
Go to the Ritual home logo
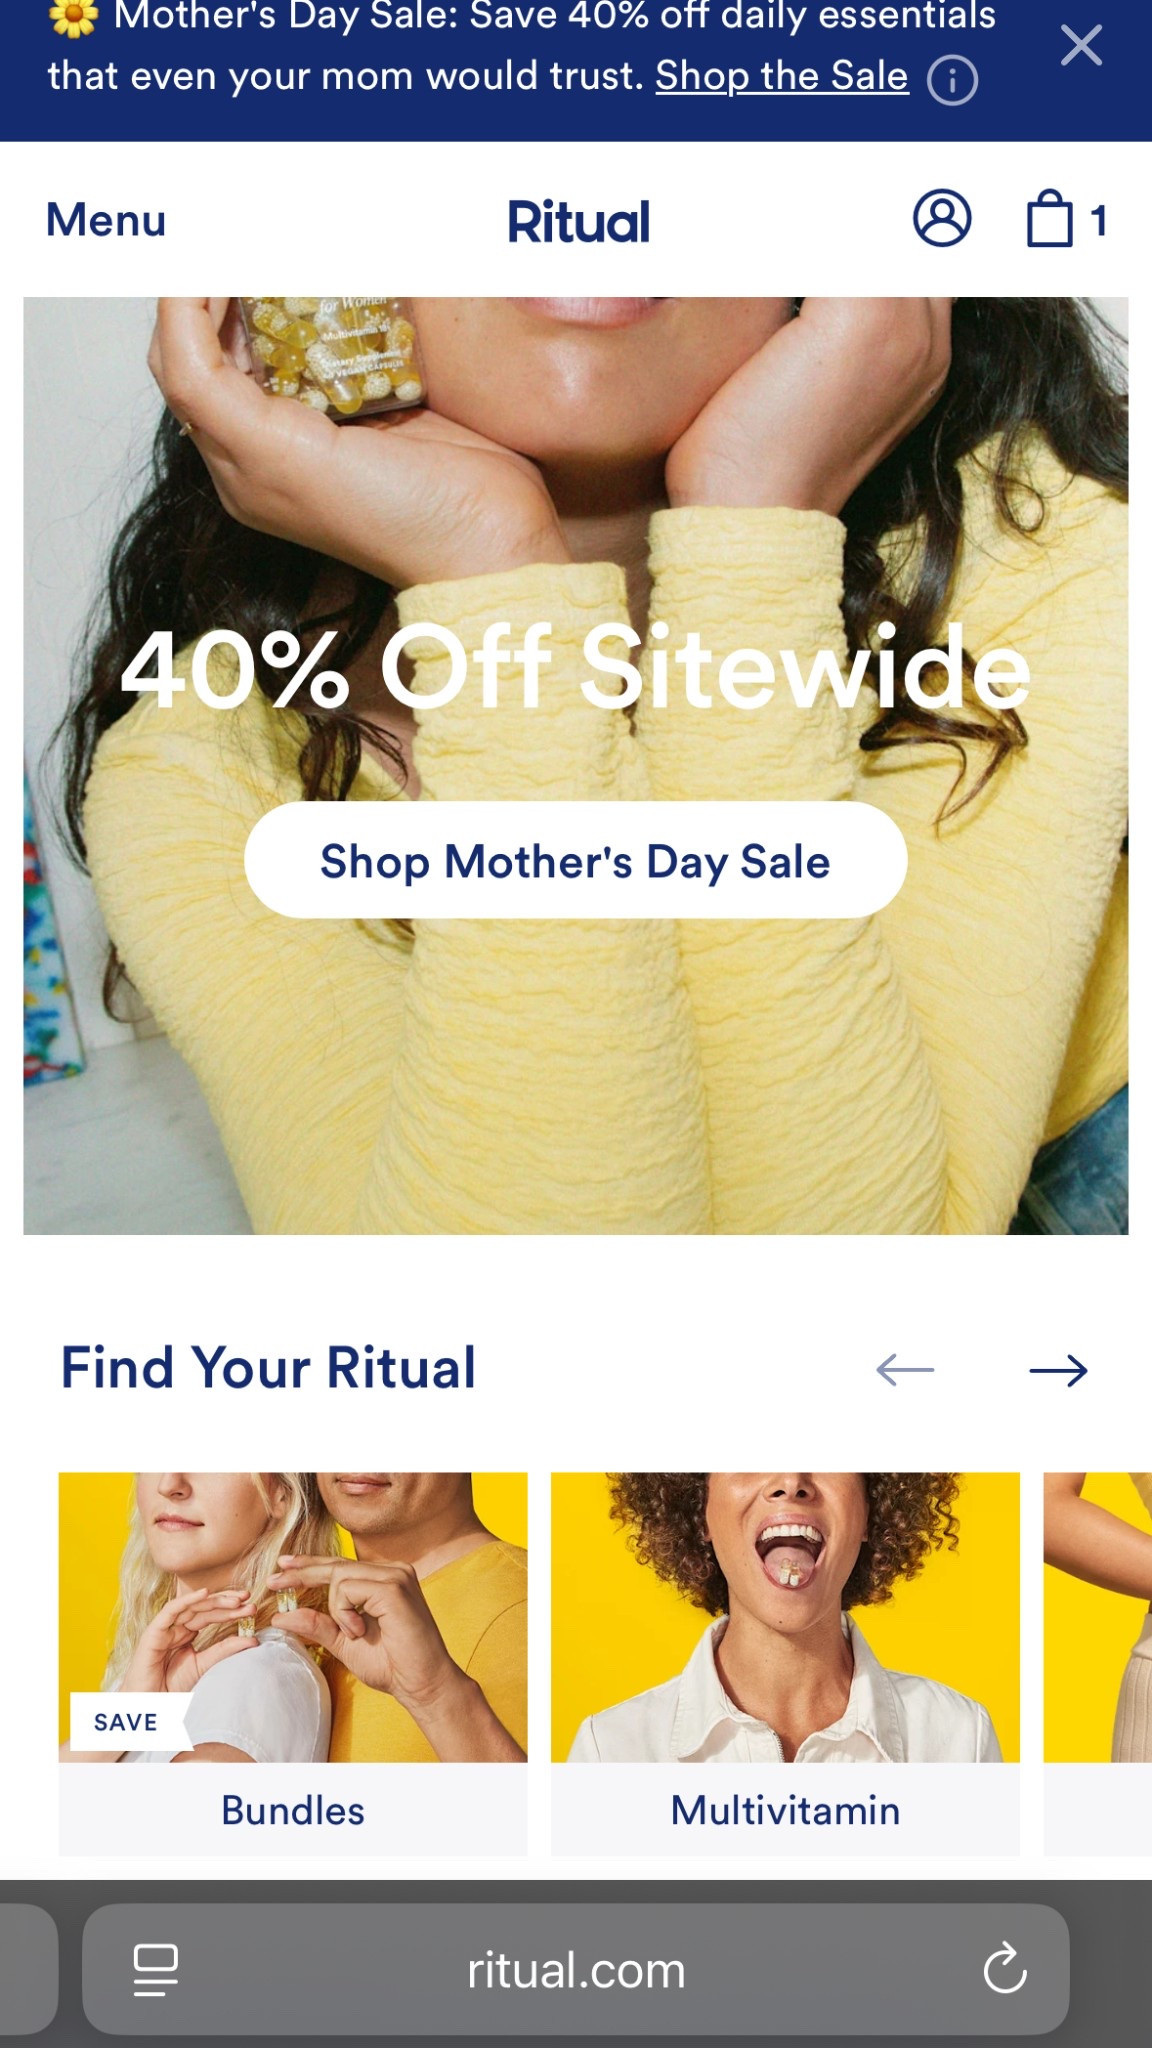pyautogui.click(x=578, y=221)
